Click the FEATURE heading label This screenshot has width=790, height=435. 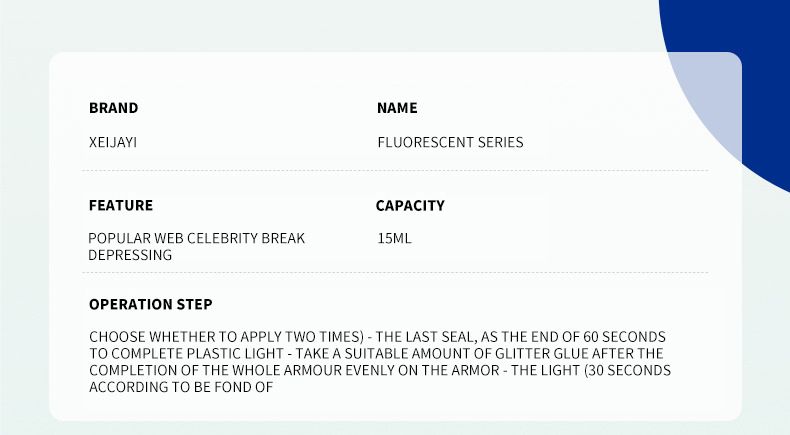121,205
